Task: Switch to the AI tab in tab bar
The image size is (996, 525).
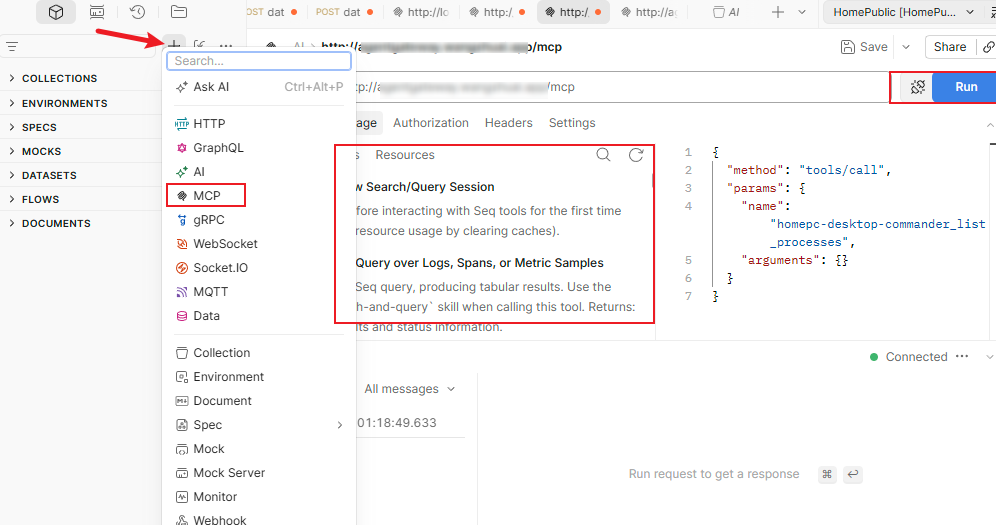Action: 727,12
